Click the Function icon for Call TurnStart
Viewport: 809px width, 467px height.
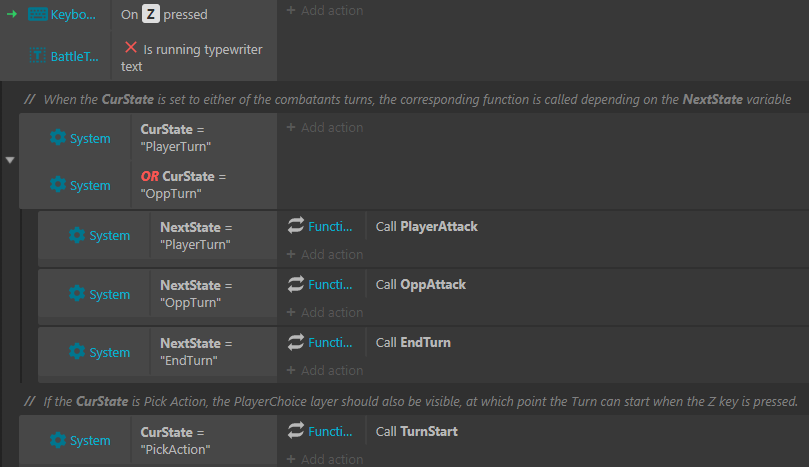[296, 430]
